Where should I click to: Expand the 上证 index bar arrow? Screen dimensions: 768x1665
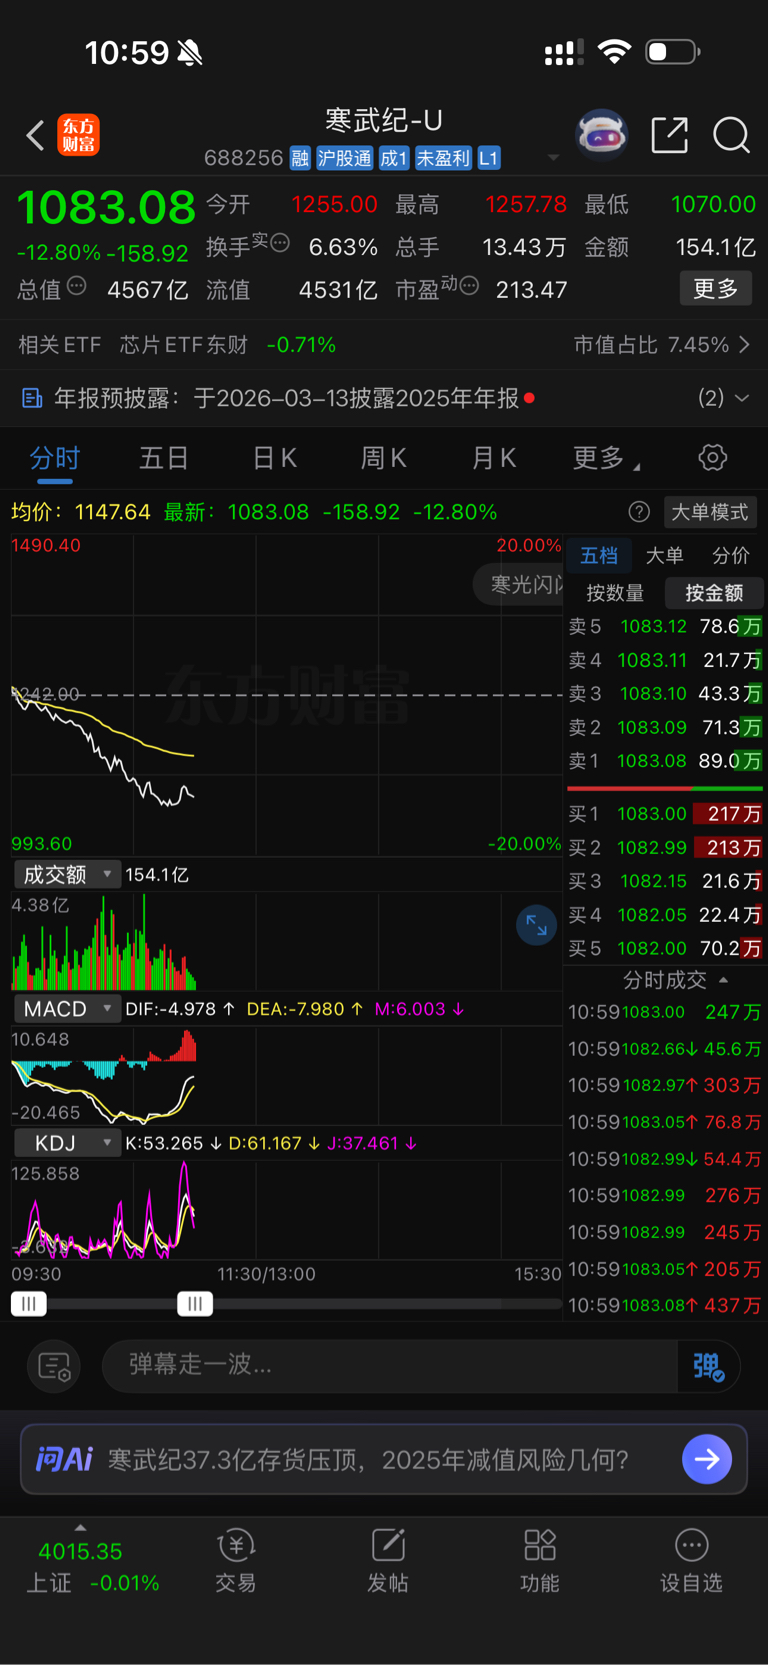(x=80, y=1527)
